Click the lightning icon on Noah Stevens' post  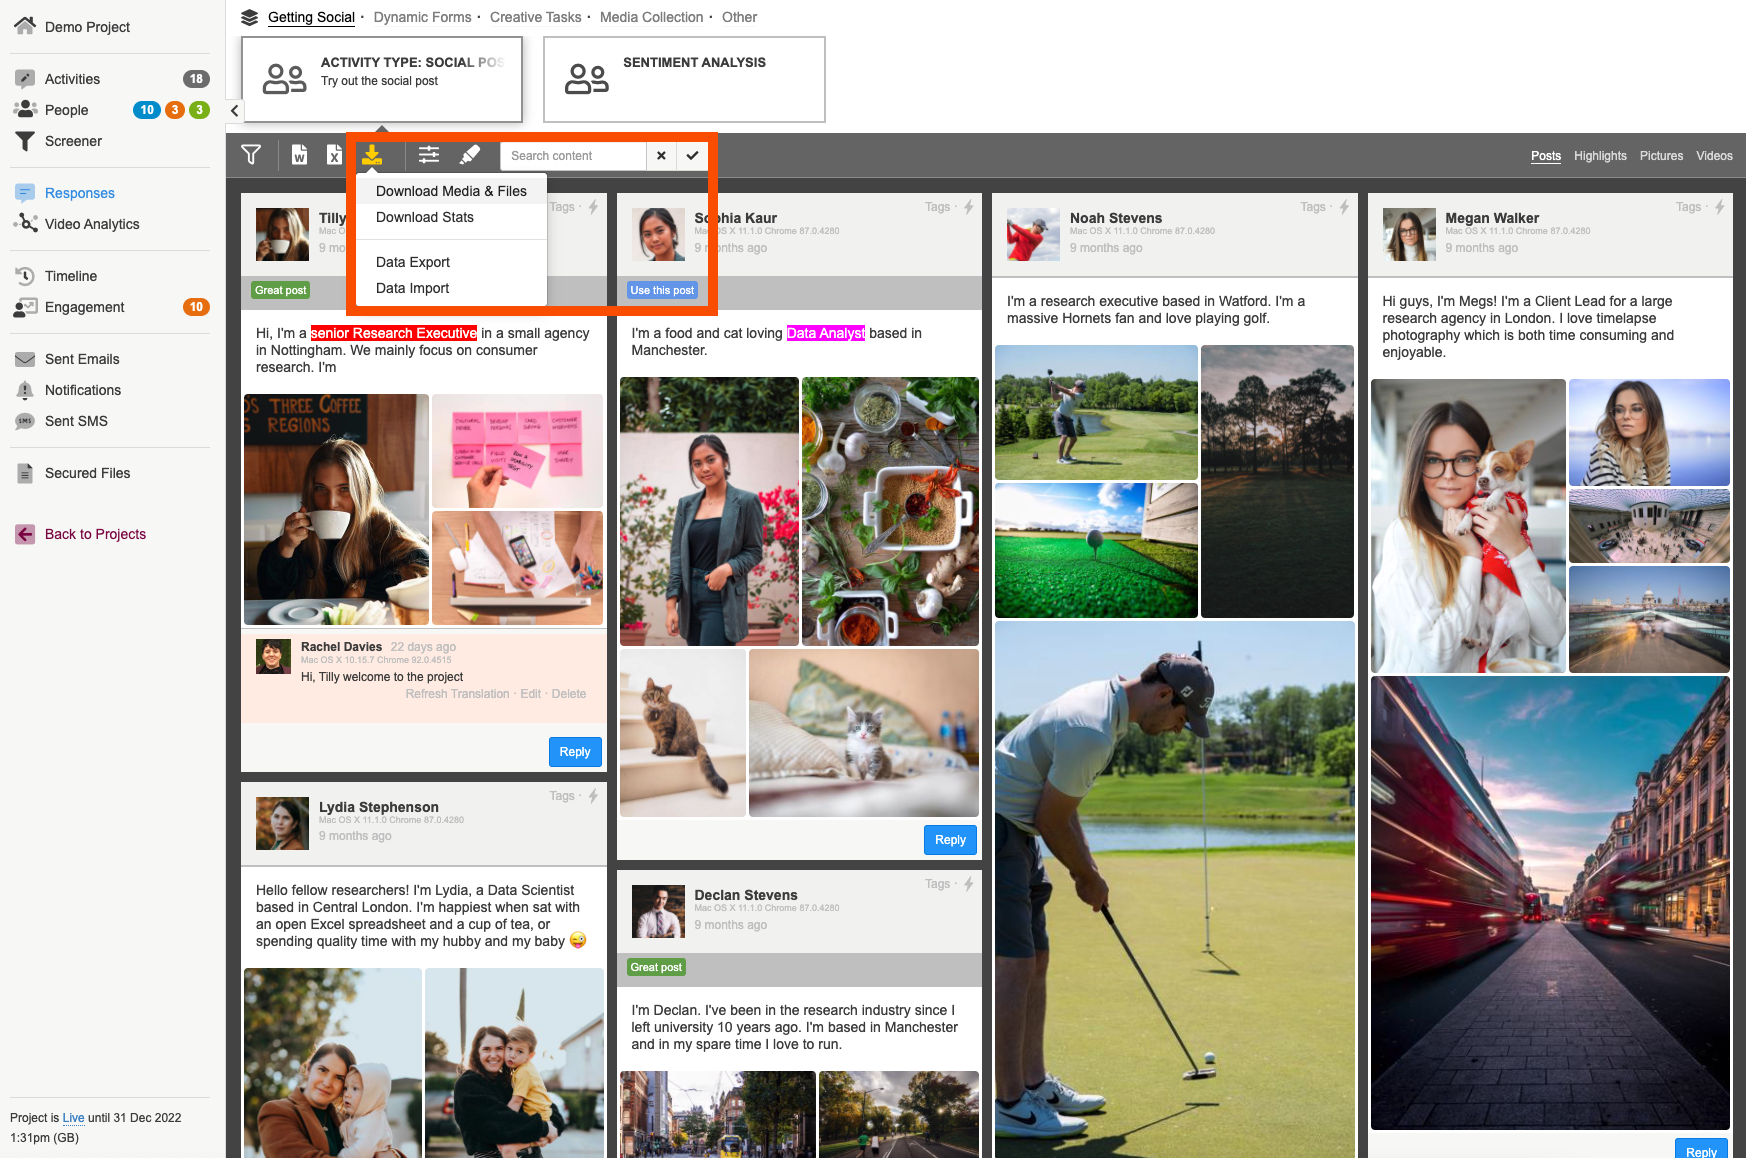point(1344,207)
